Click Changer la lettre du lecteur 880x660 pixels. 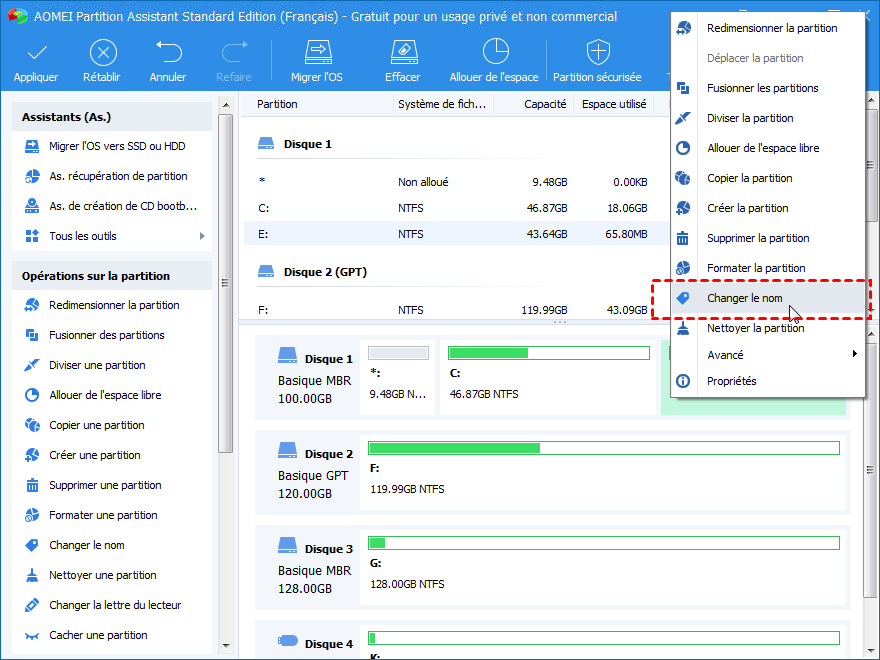tap(115, 605)
